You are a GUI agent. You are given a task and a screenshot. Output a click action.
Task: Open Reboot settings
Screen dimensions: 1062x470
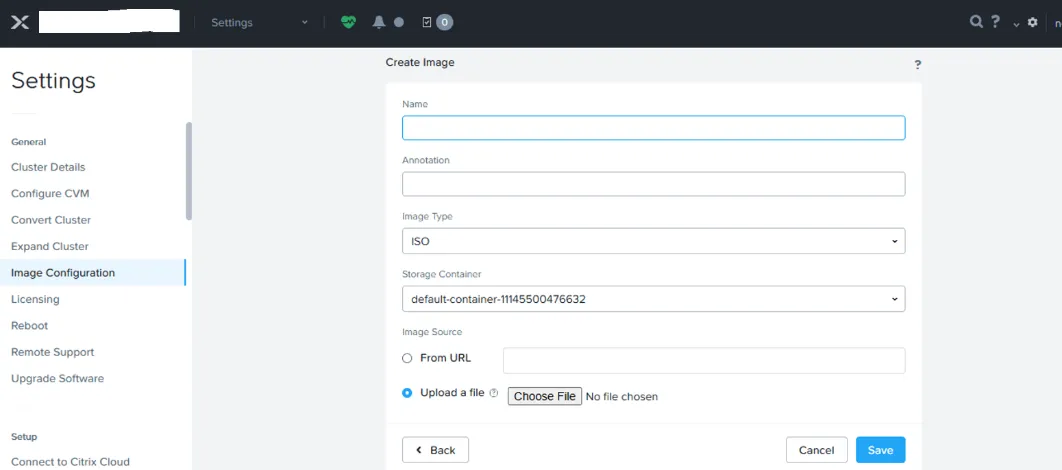30,326
